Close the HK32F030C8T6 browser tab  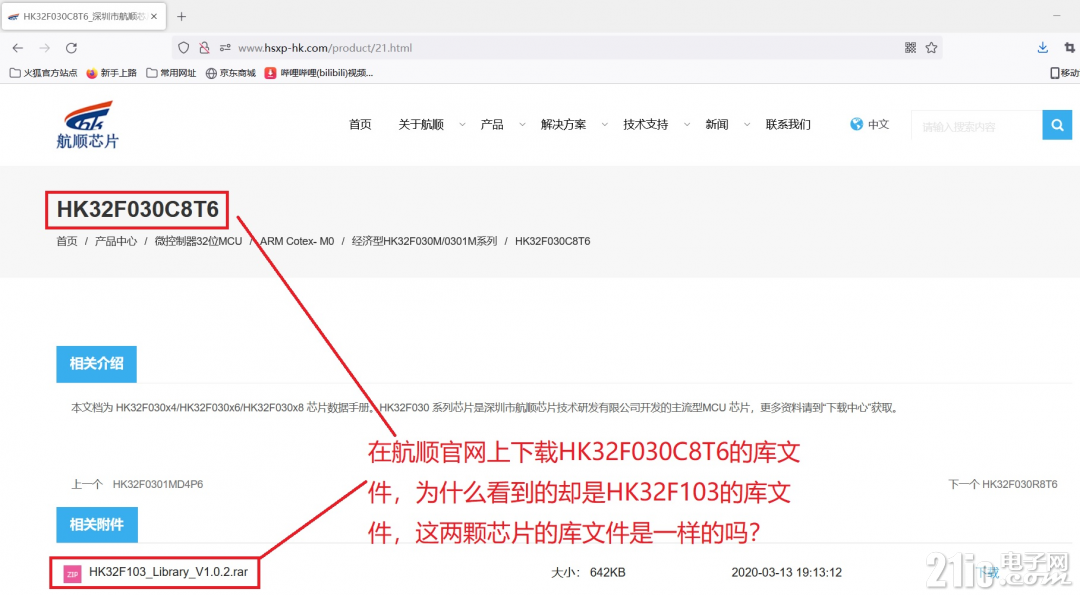(154, 16)
